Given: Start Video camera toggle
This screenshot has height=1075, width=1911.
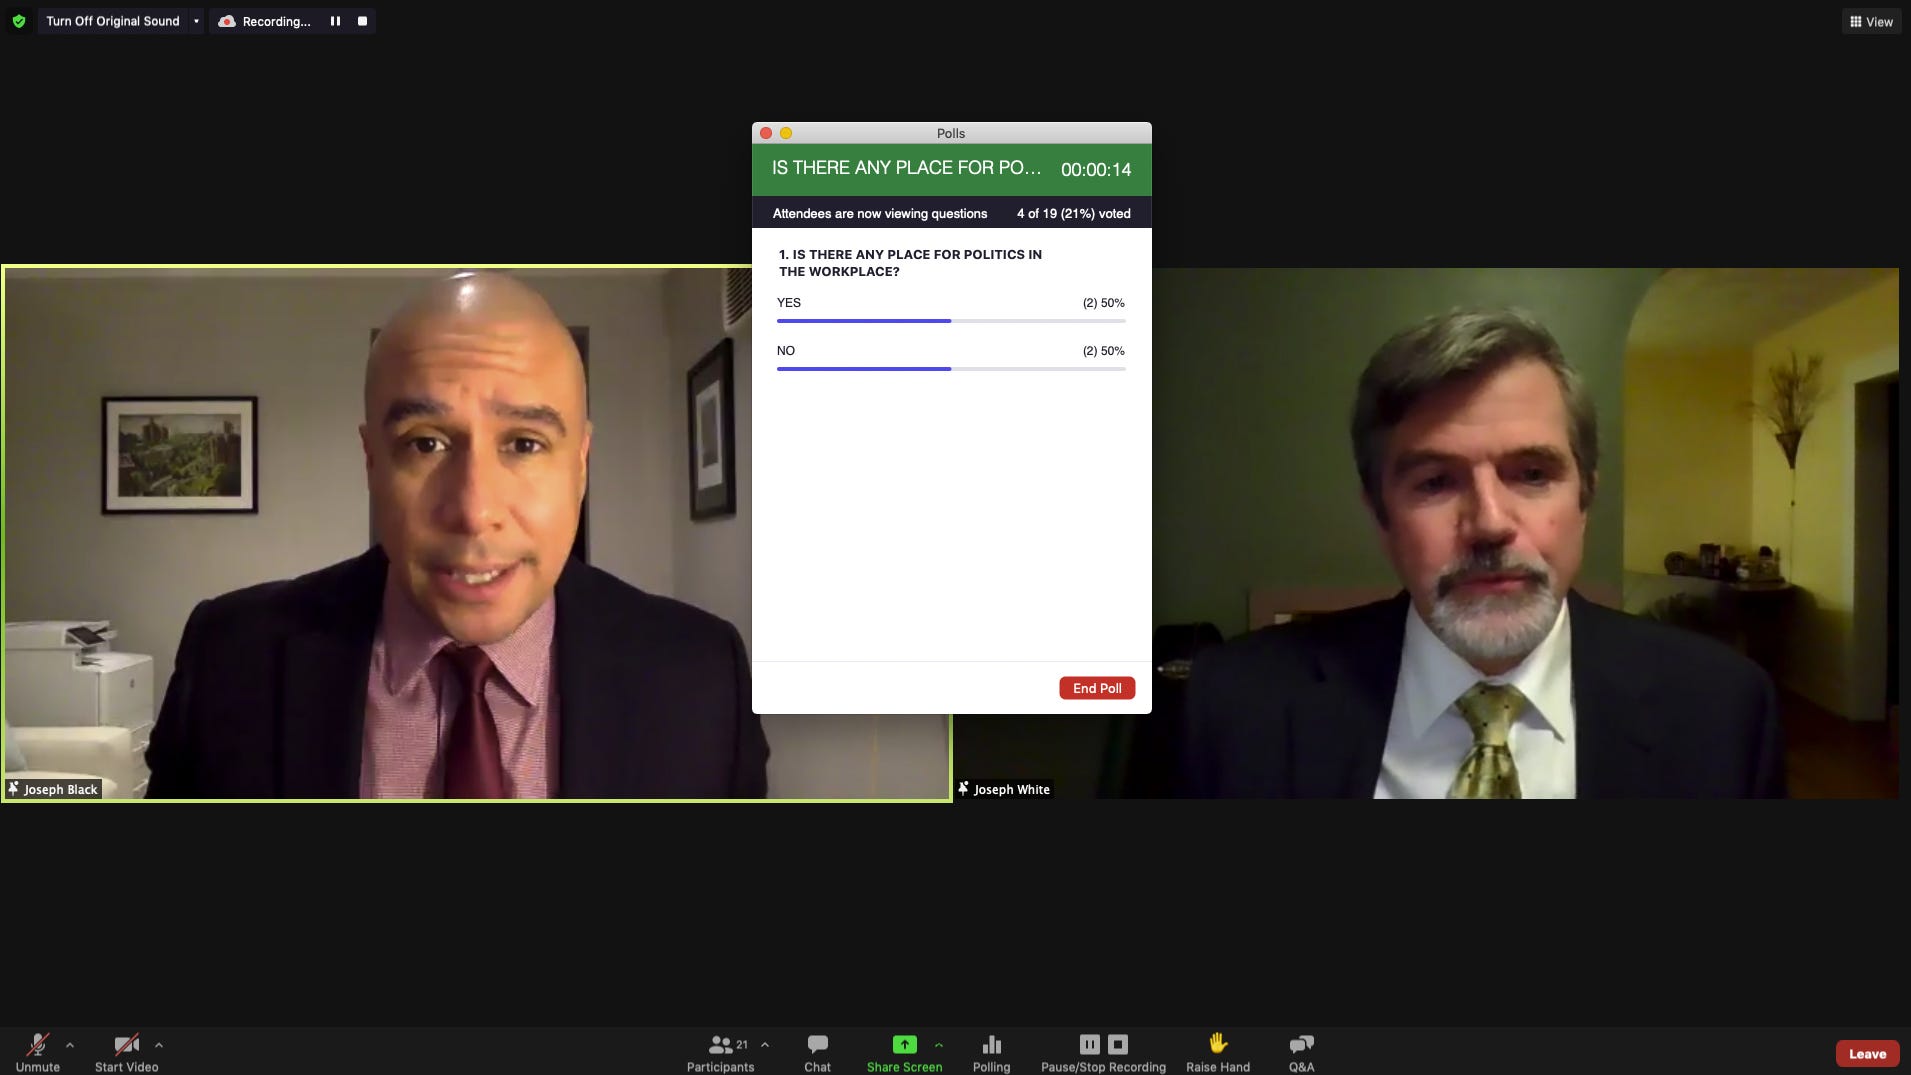Looking at the screenshot, I should click(126, 1053).
